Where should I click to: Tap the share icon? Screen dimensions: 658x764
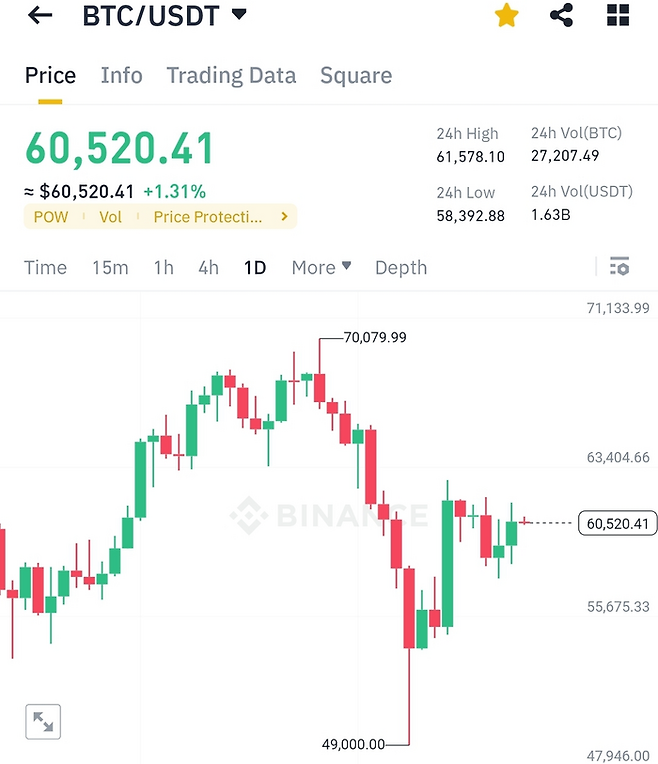(562, 16)
